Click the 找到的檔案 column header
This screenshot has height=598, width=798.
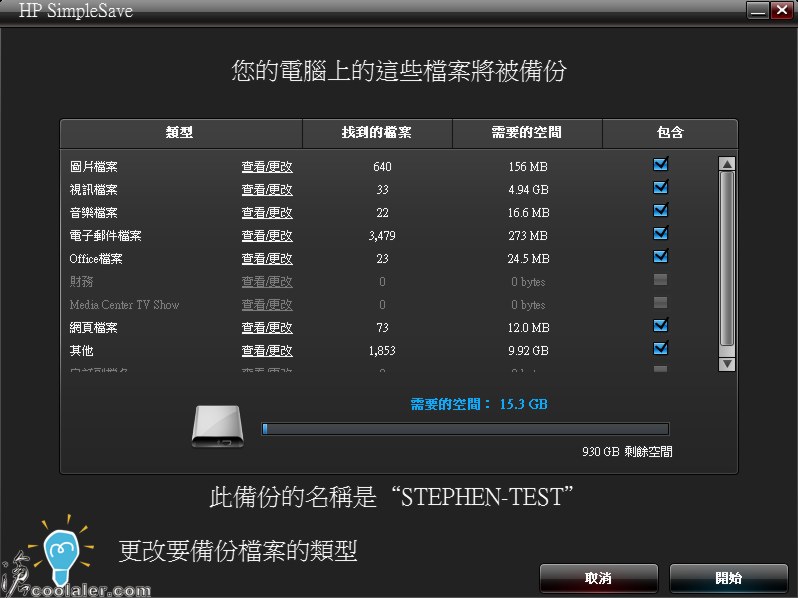coord(377,133)
